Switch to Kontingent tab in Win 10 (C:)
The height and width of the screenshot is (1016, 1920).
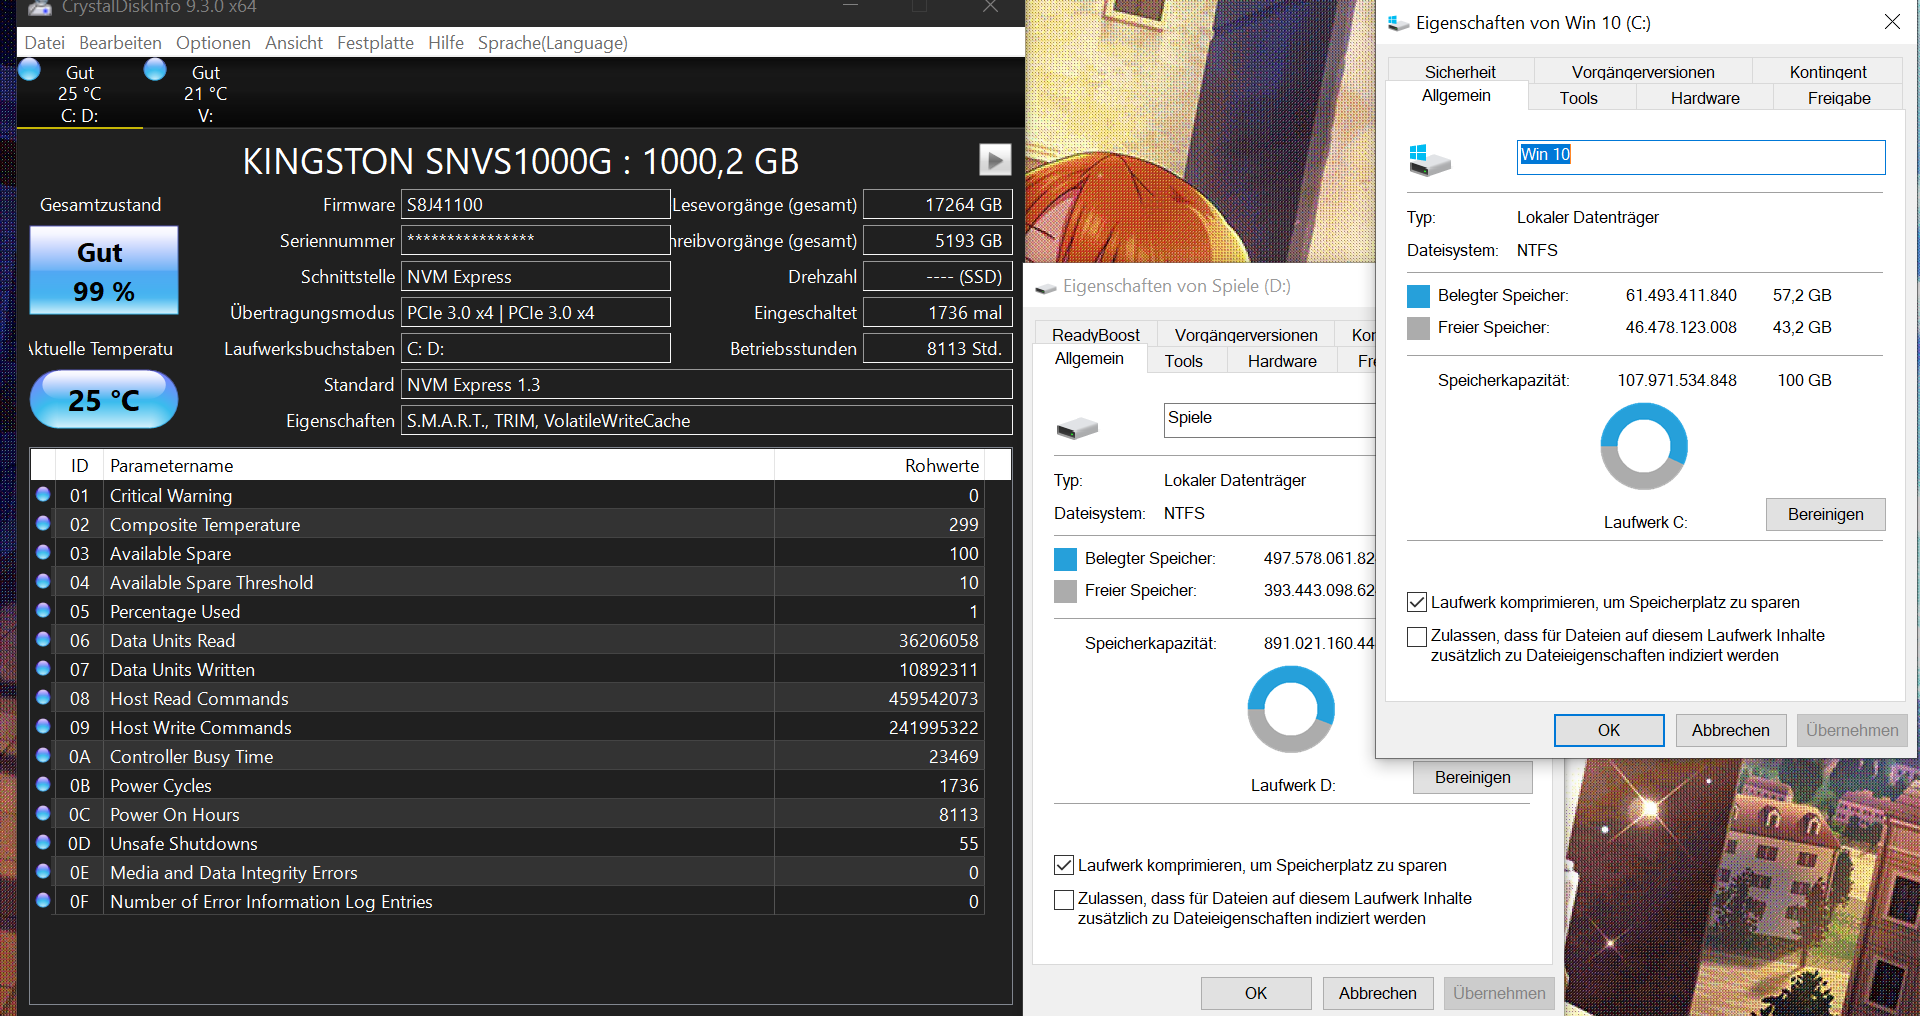(1828, 71)
